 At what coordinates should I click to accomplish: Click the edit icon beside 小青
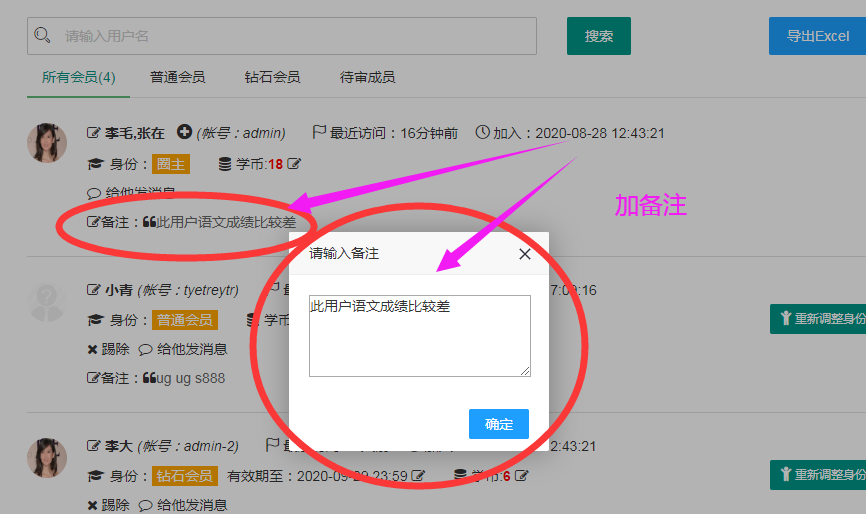click(94, 290)
